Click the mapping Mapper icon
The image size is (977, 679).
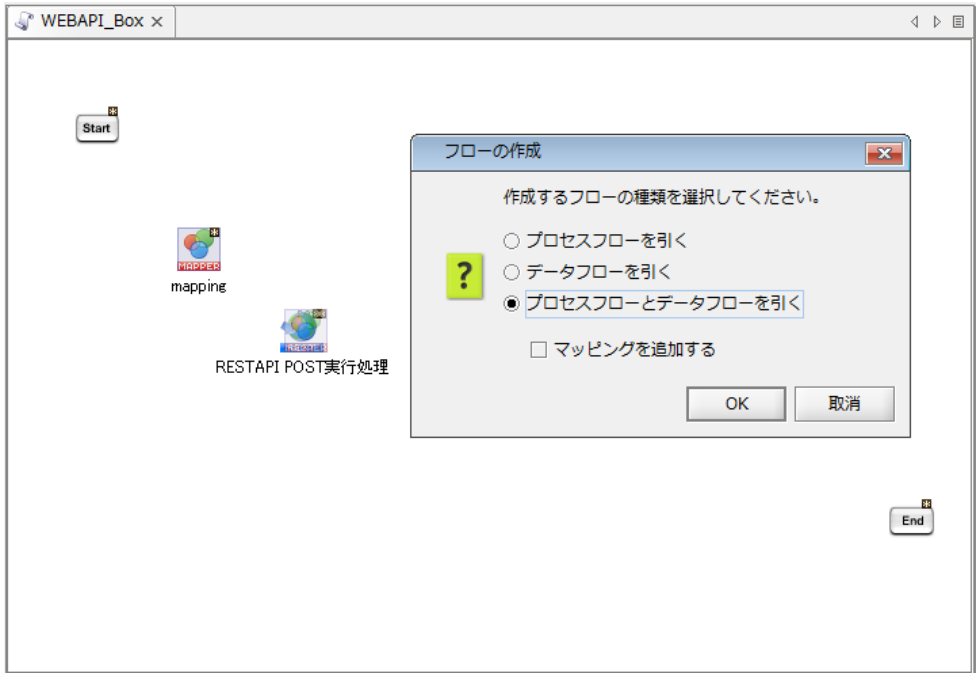point(199,249)
